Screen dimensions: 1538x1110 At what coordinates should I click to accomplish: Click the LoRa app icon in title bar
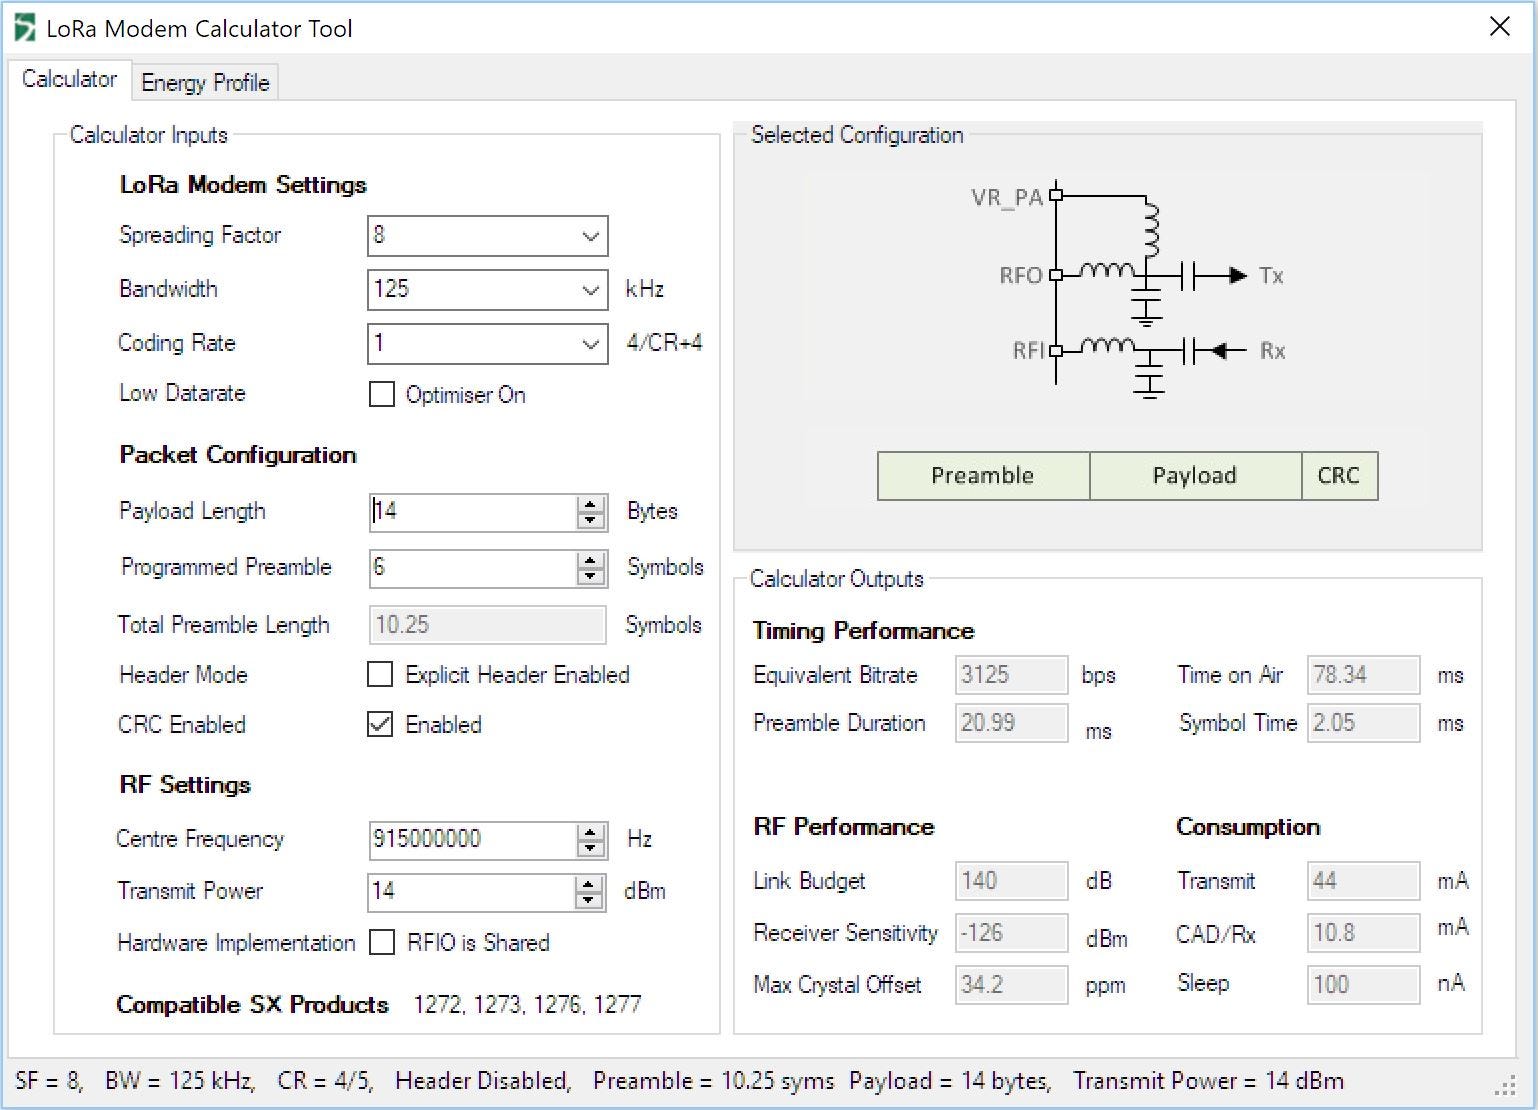pos(25,28)
